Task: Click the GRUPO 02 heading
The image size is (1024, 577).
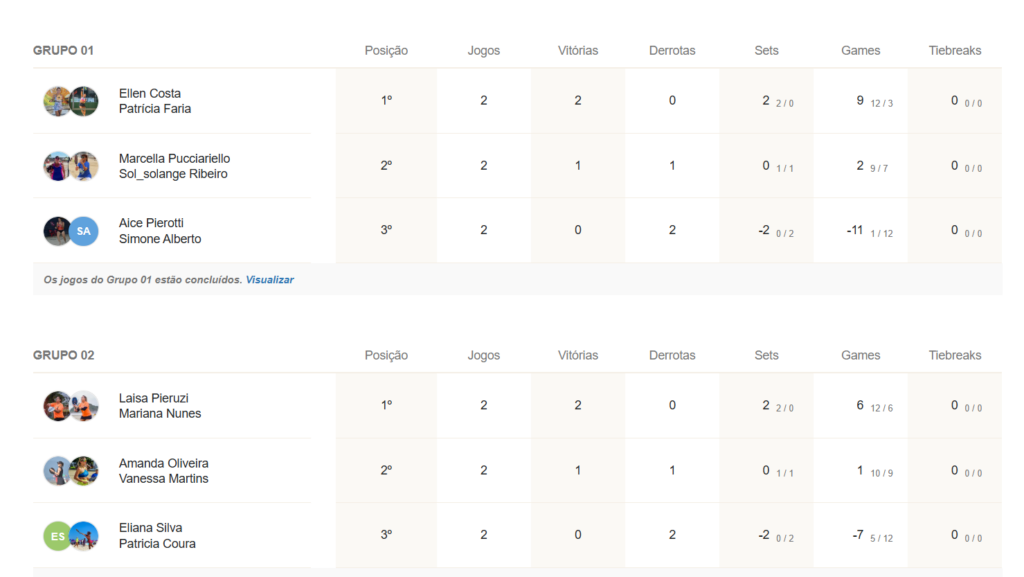Action: tap(63, 355)
